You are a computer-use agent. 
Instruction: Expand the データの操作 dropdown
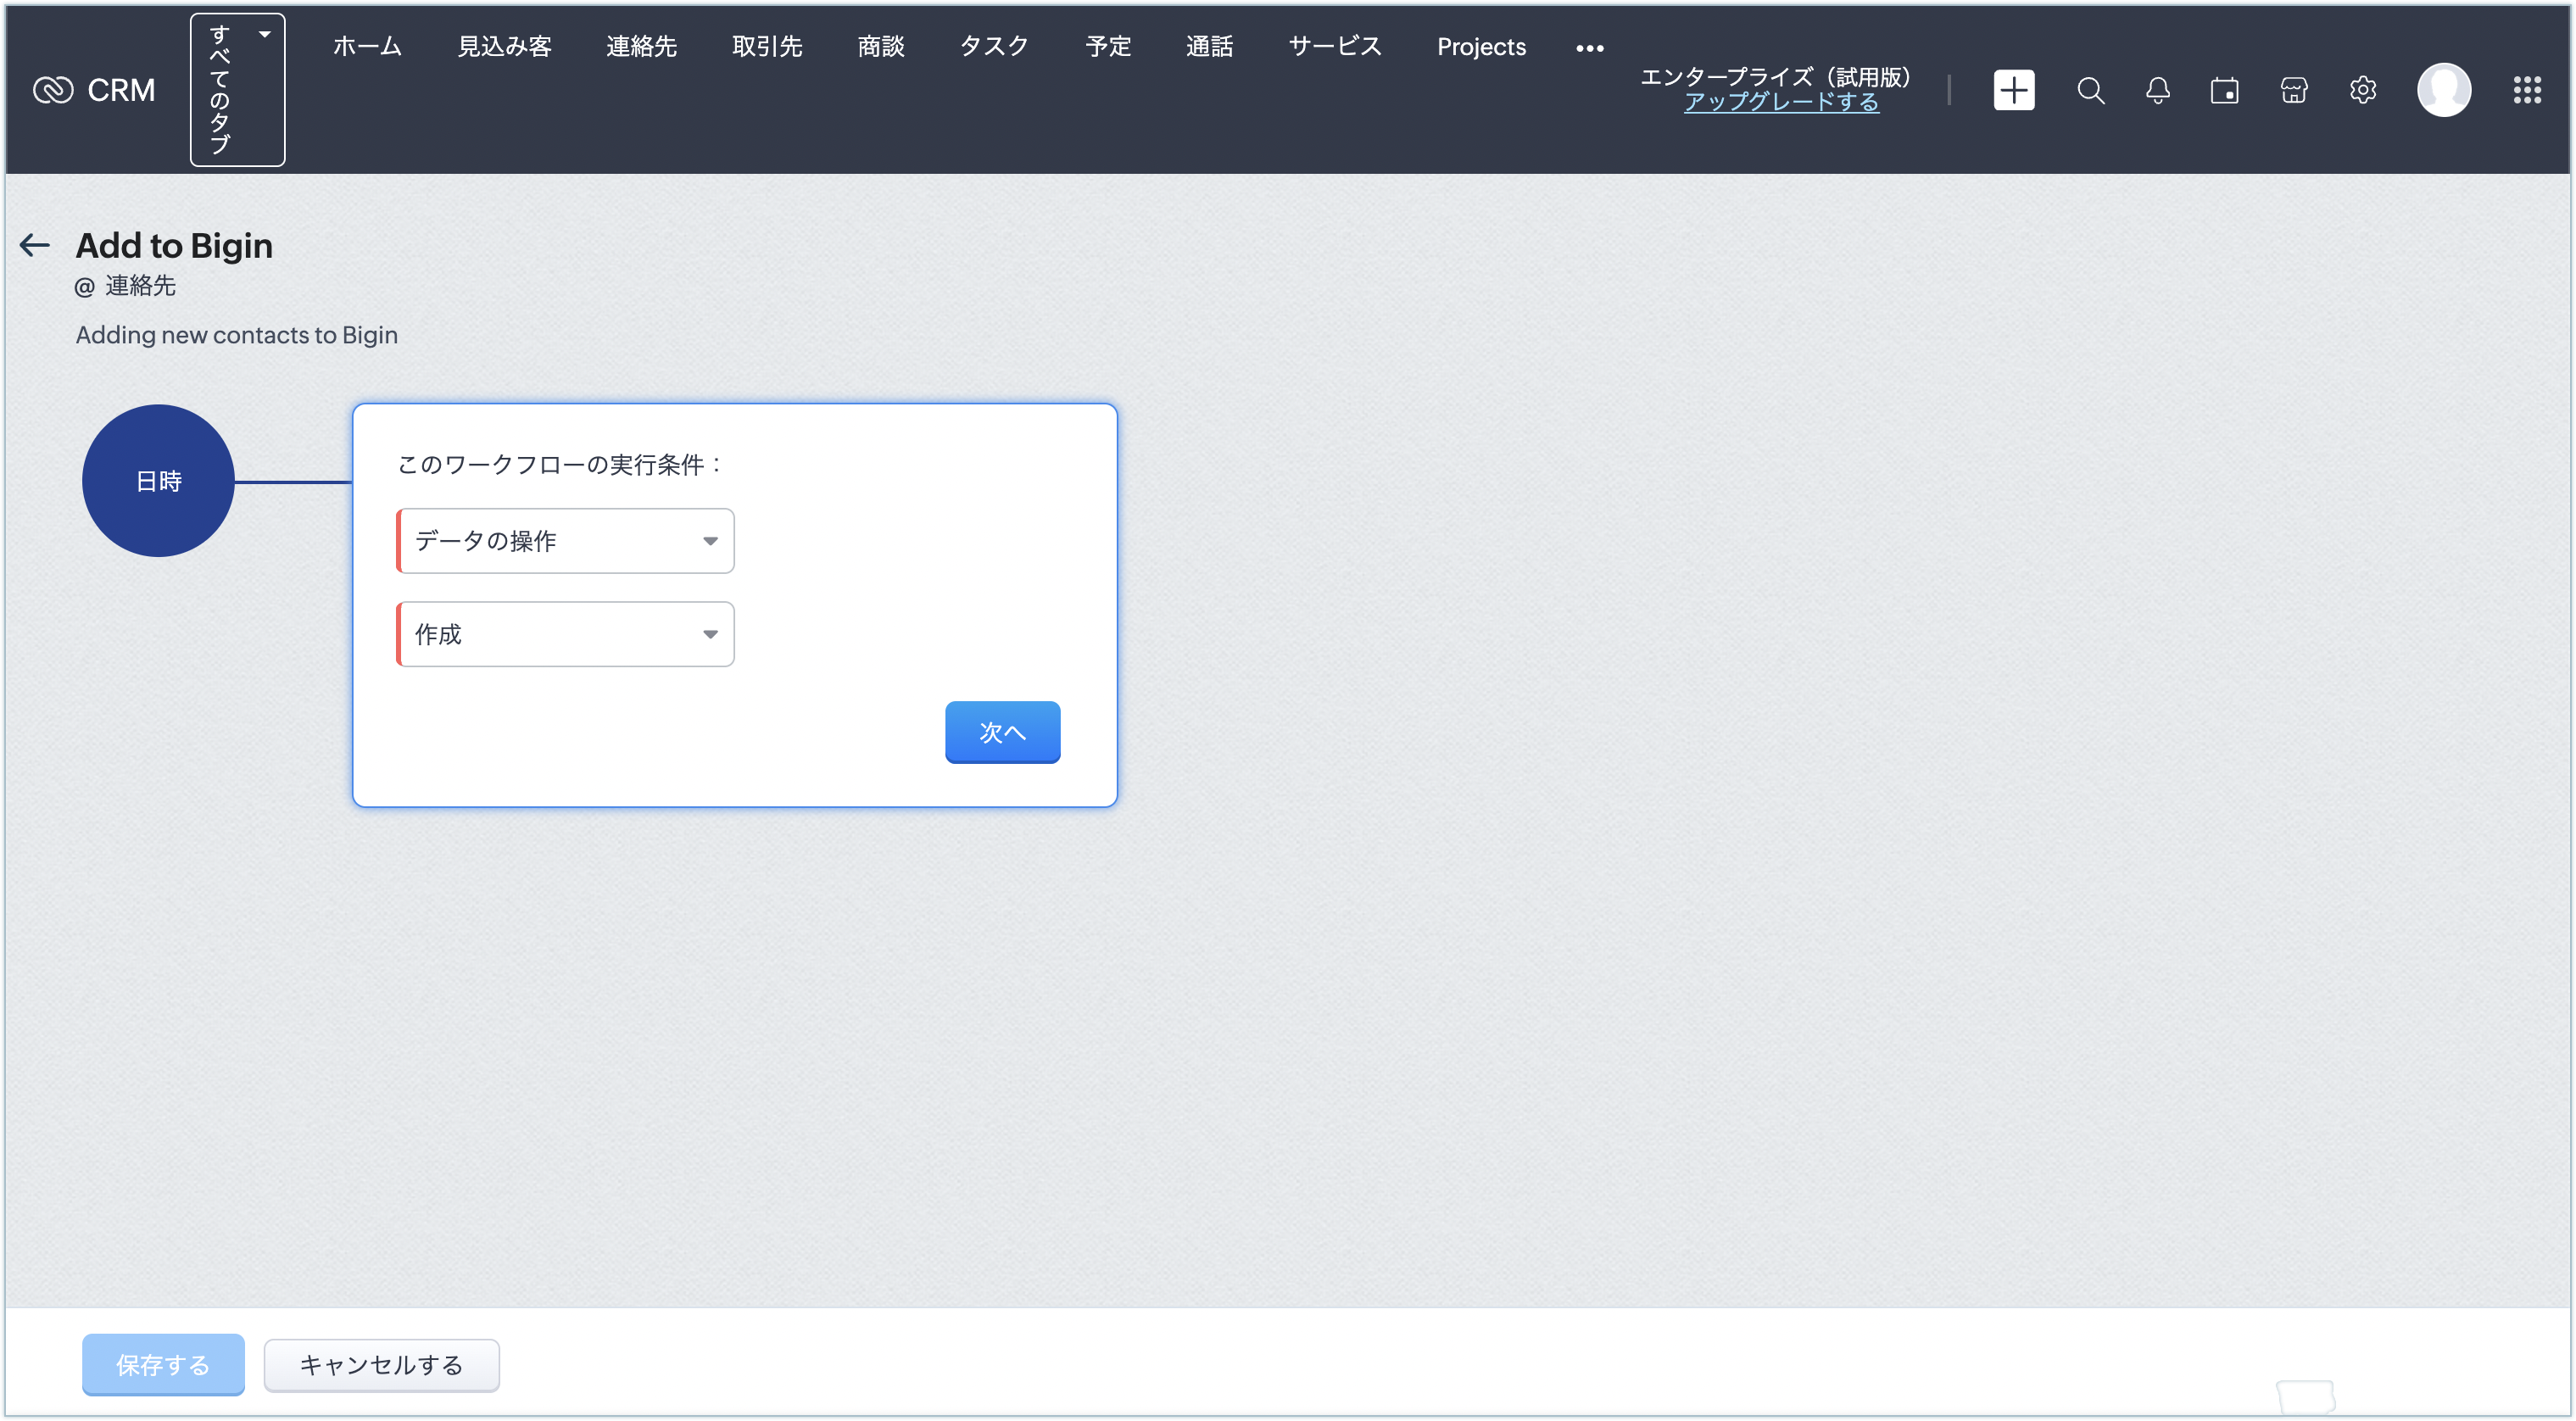(565, 541)
